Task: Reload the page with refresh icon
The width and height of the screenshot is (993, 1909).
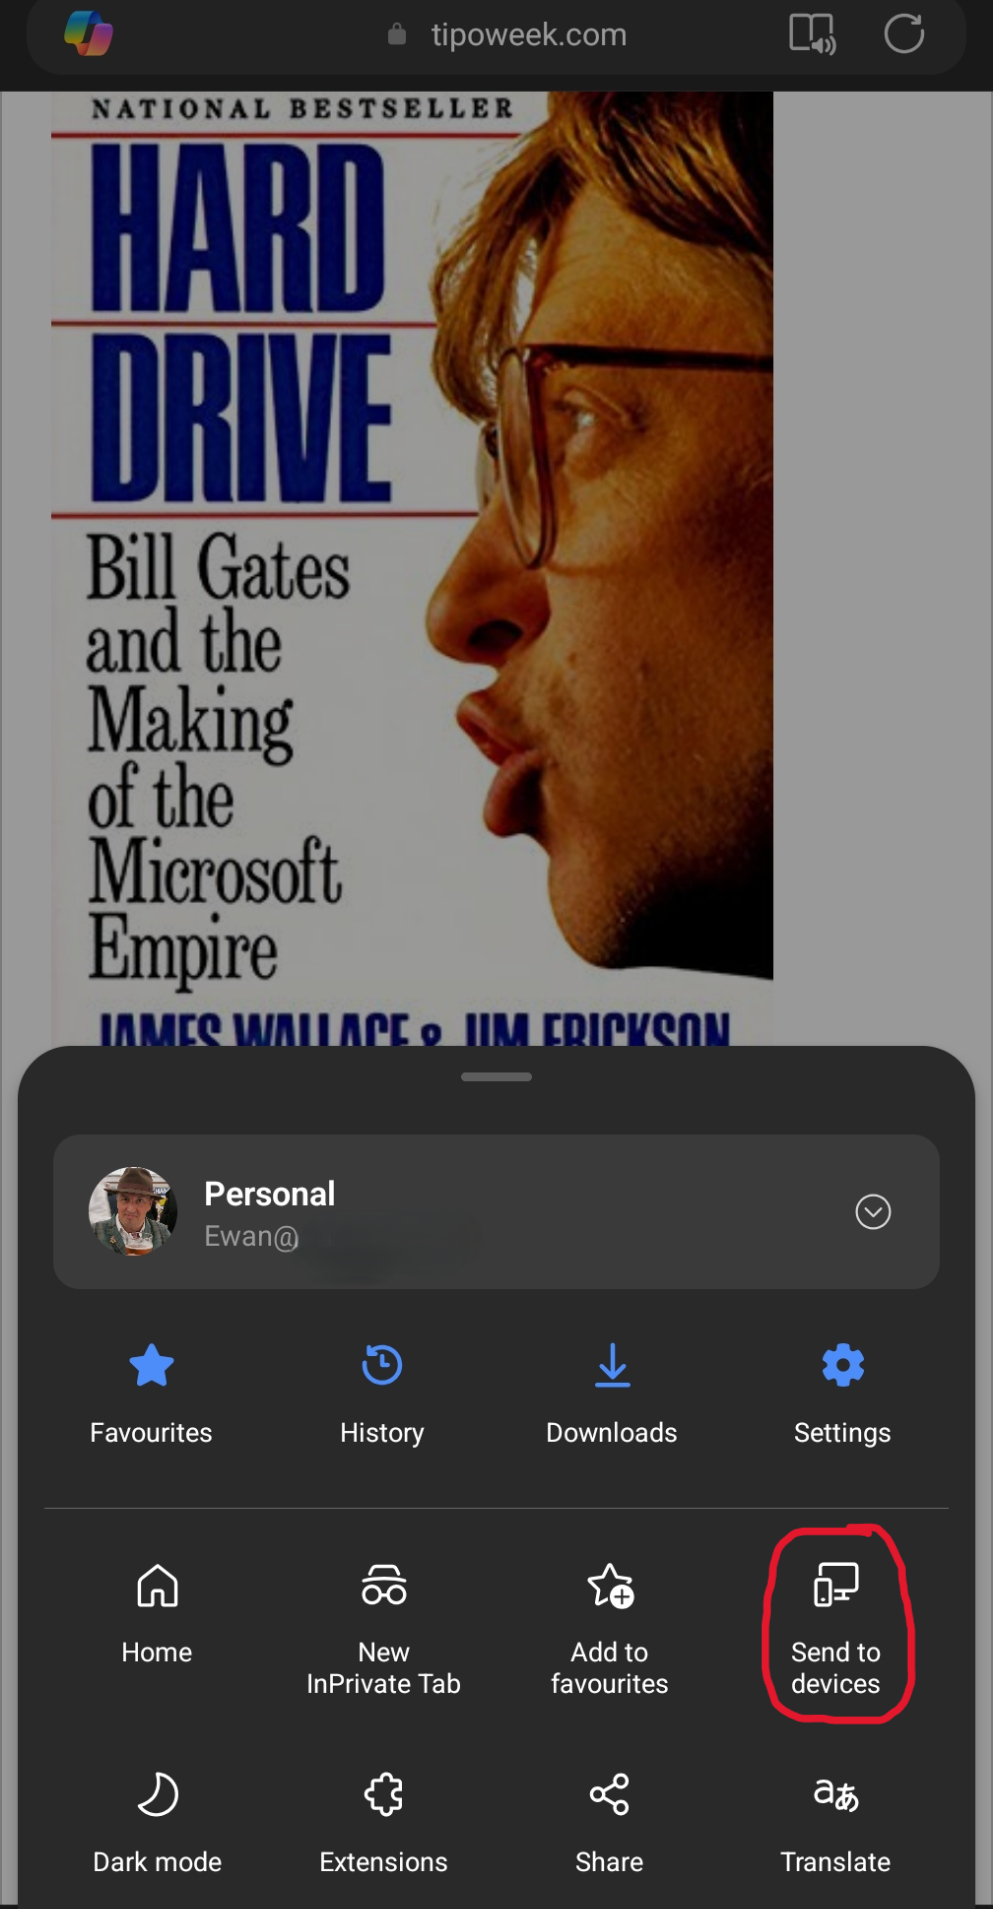Action: 903,33
